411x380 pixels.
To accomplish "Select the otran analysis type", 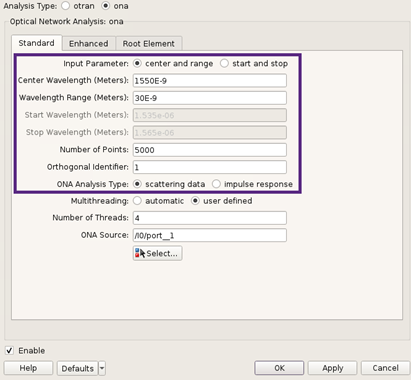I will point(66,6).
